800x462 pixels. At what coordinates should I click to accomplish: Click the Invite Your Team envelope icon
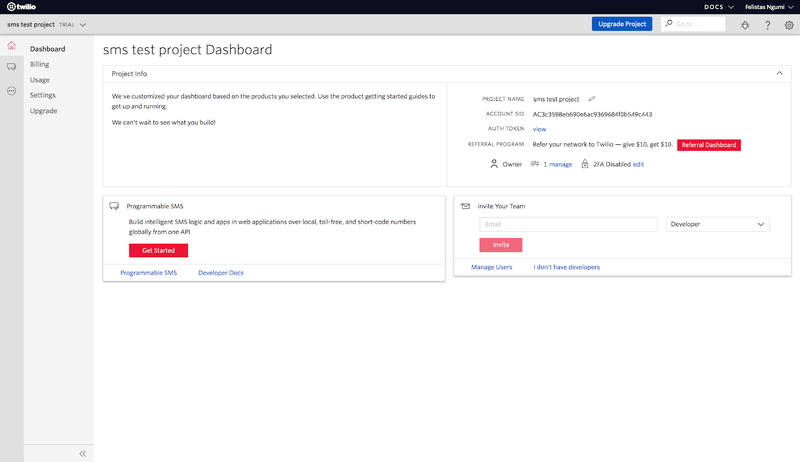pos(465,206)
